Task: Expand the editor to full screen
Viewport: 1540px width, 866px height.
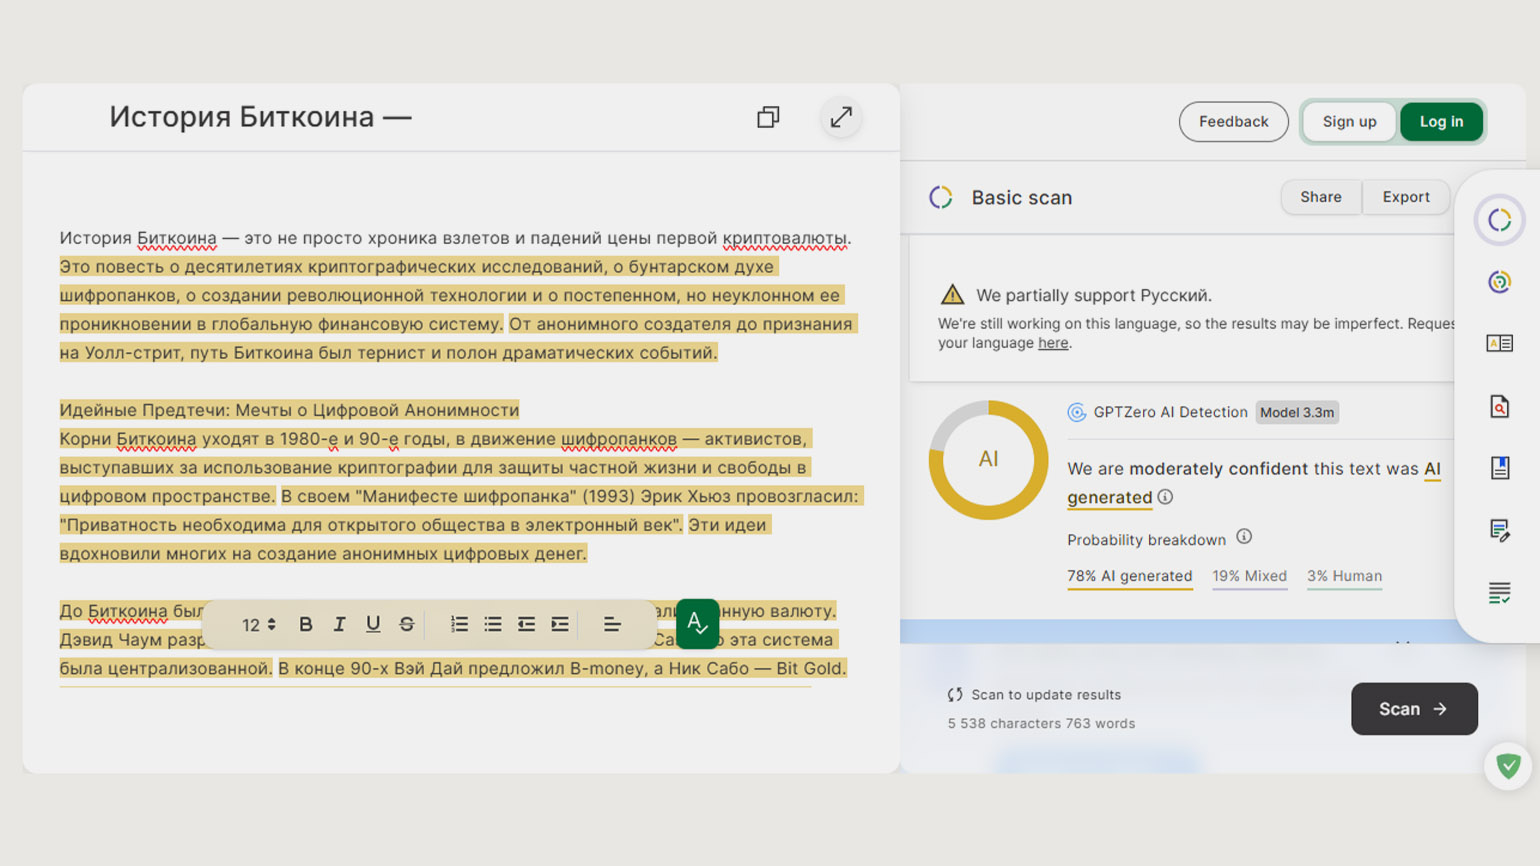Action: [841, 117]
